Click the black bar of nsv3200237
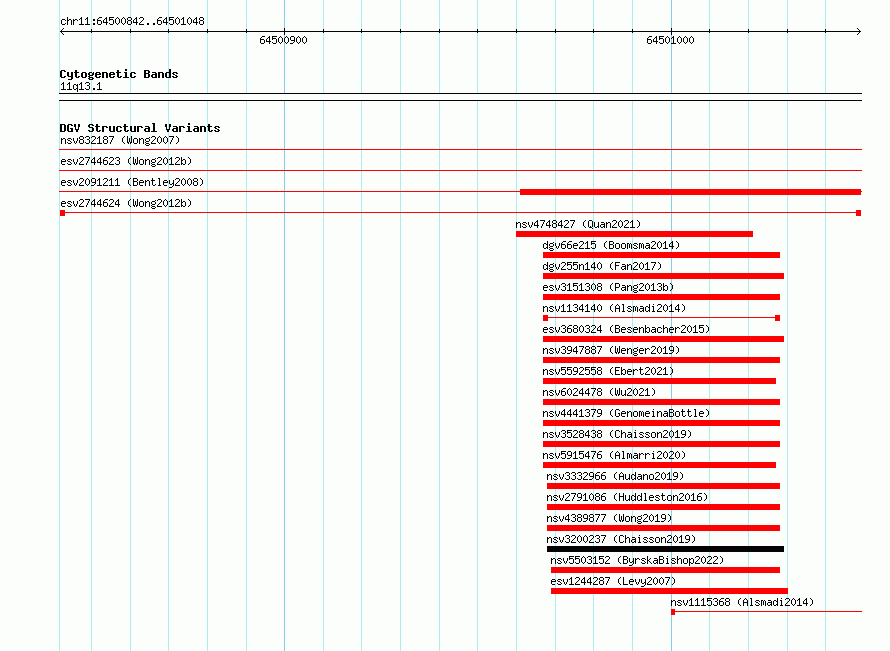890x651 pixels. pos(665,549)
